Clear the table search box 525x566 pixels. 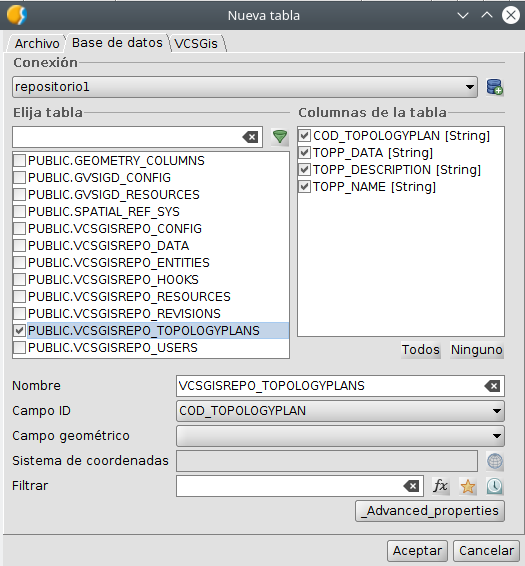[x=250, y=137]
